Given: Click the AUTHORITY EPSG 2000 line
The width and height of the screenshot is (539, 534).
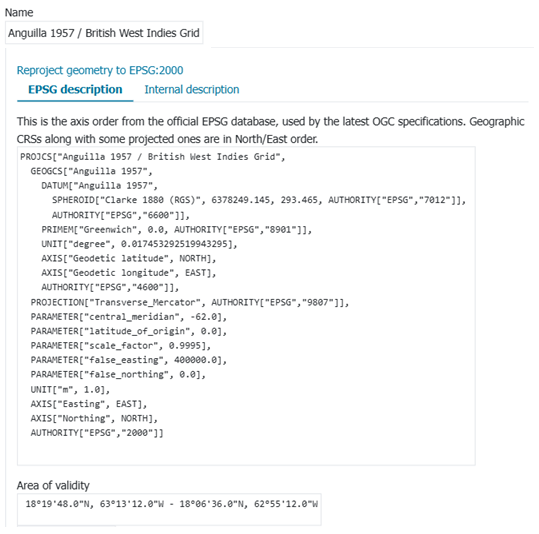Looking at the screenshot, I should tap(97, 433).
